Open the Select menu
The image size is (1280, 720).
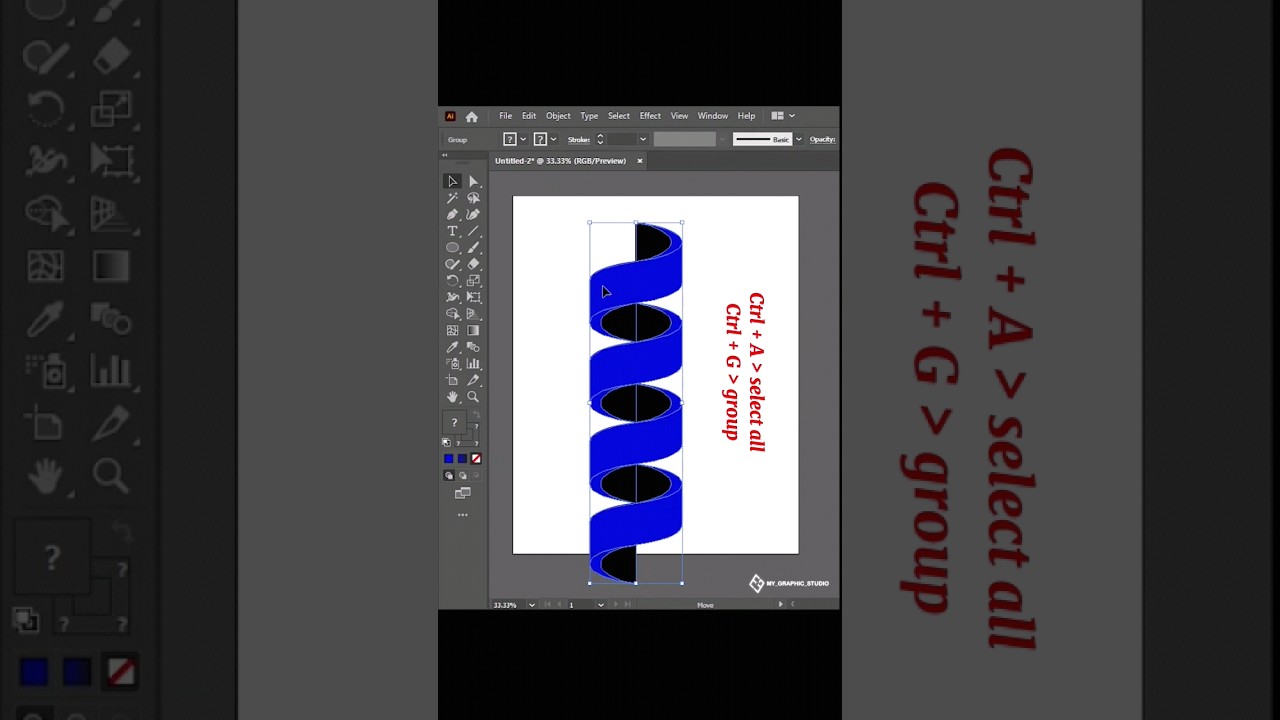619,116
